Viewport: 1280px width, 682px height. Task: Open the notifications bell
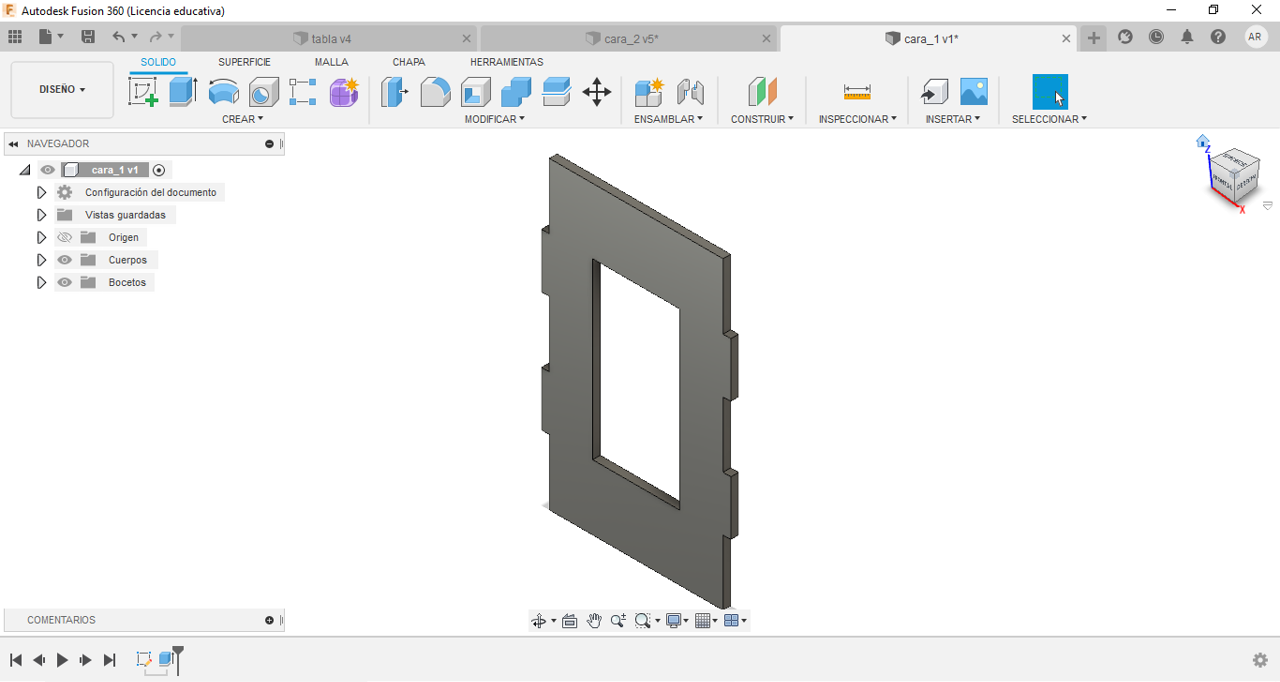[1187, 37]
